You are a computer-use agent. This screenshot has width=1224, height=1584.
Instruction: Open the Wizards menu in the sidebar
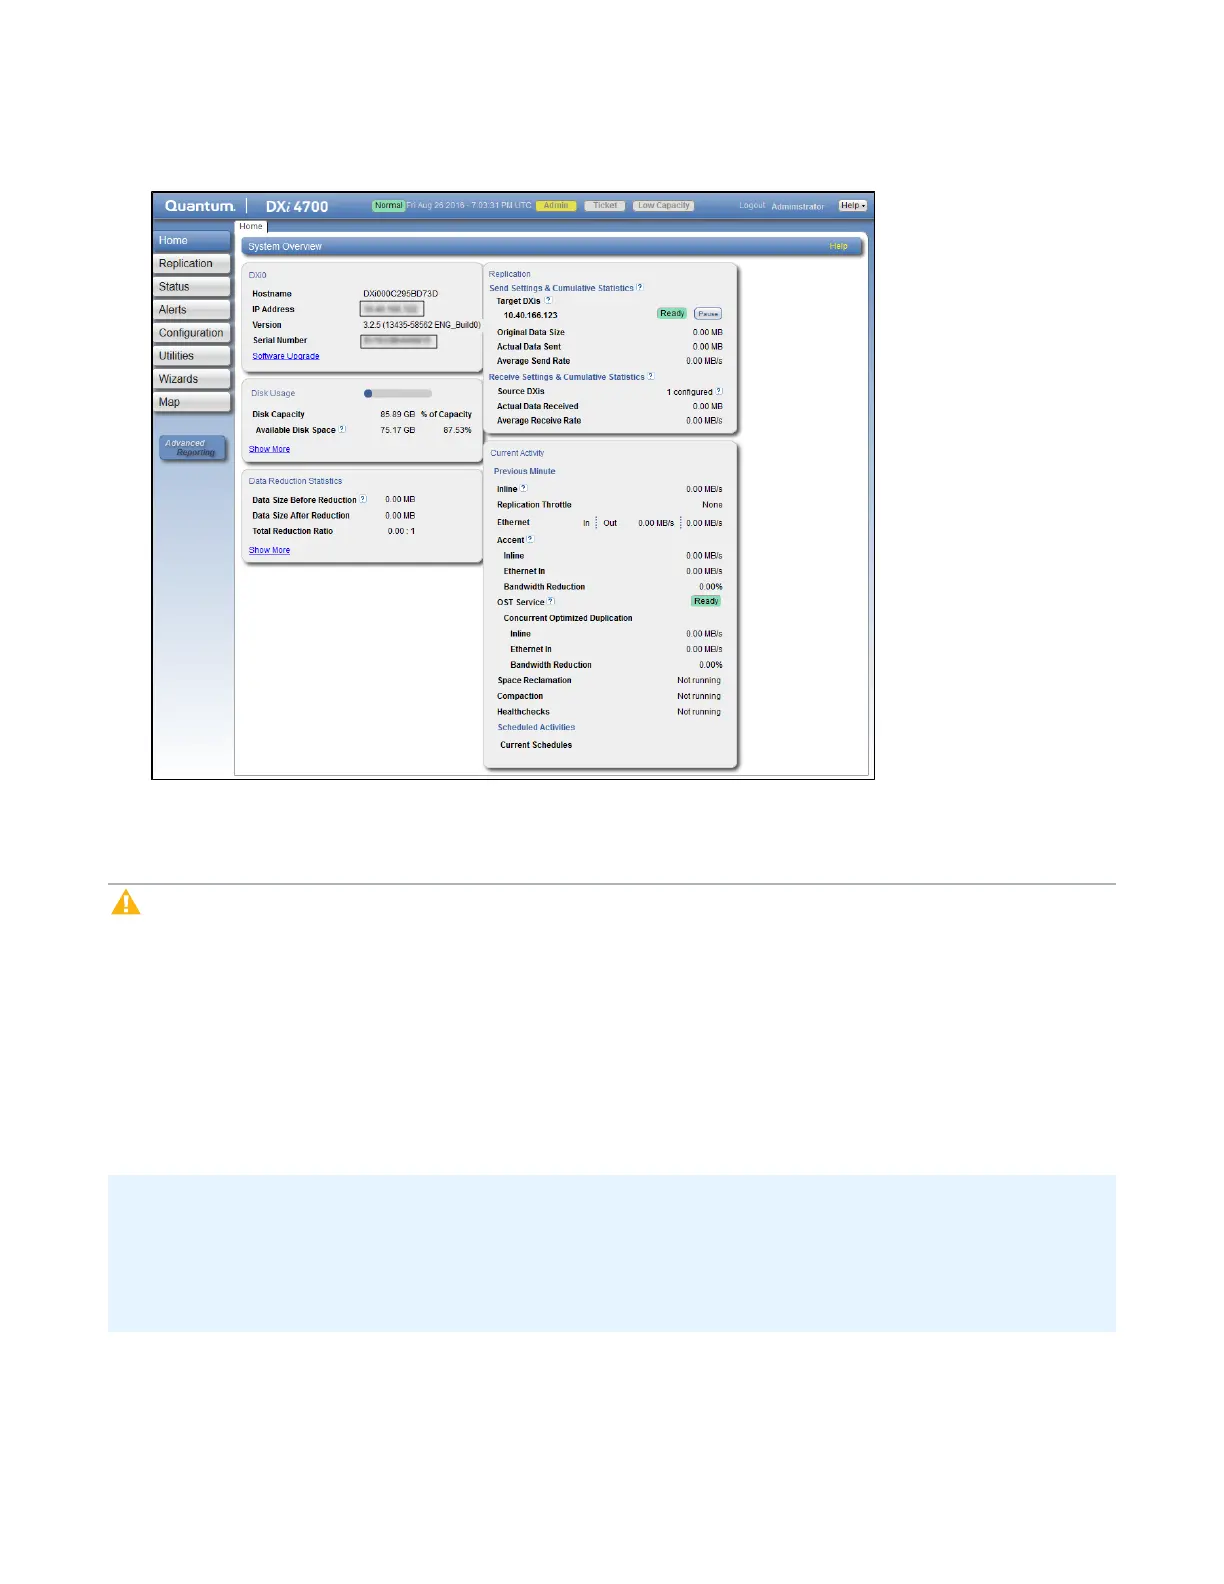192,379
